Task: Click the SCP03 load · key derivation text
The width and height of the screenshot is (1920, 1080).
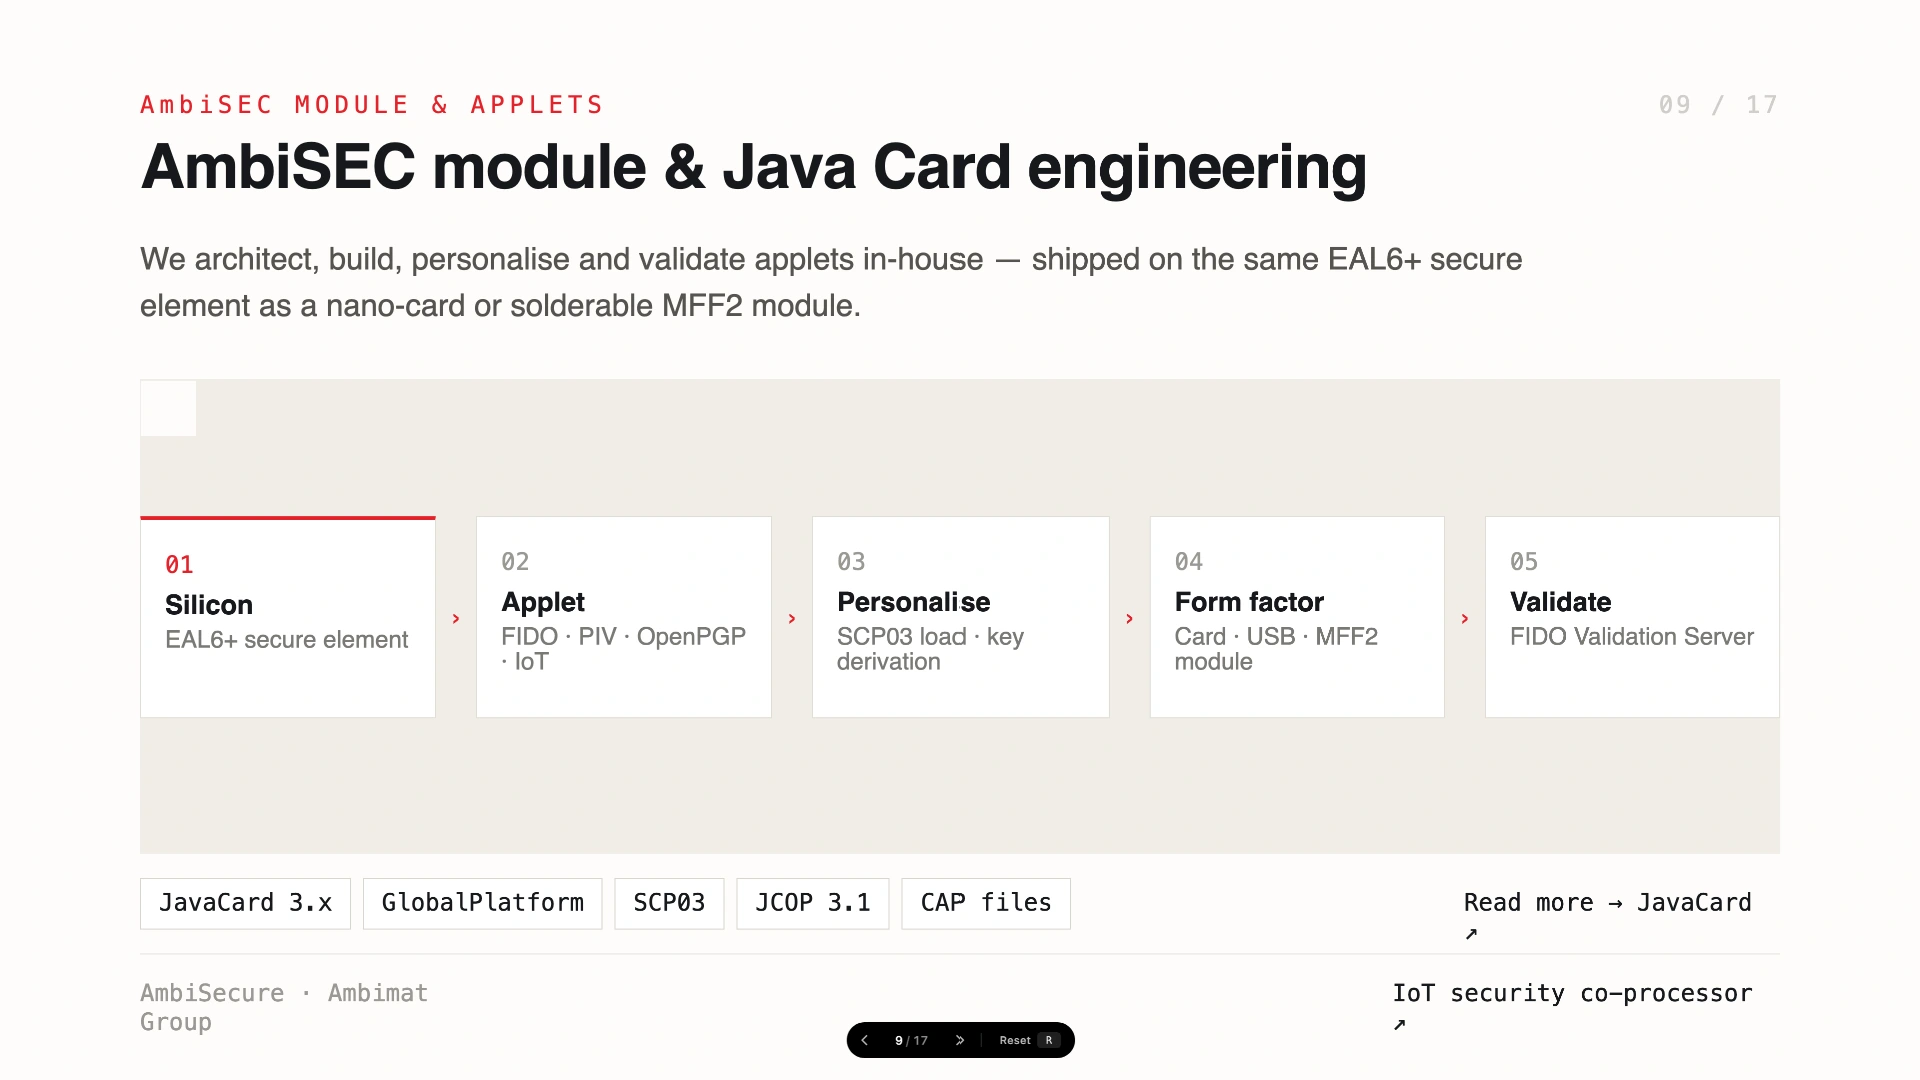Action: 930,649
